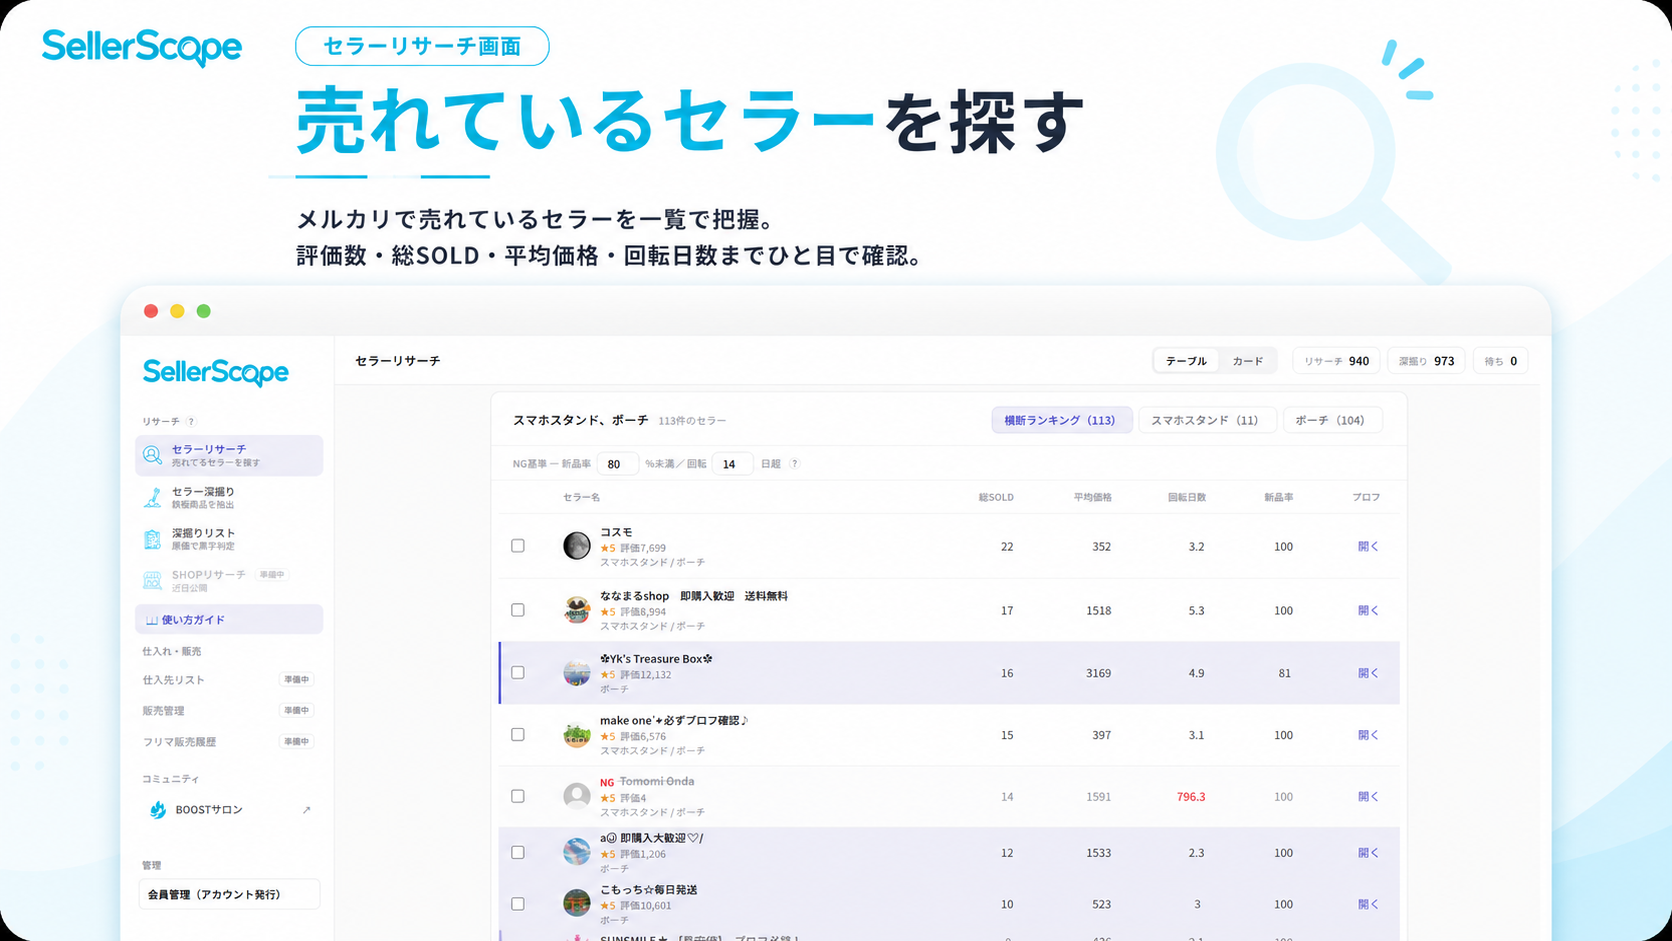Click Tomomi Onda default avatar
Screen dimensions: 1672x941
(577, 796)
